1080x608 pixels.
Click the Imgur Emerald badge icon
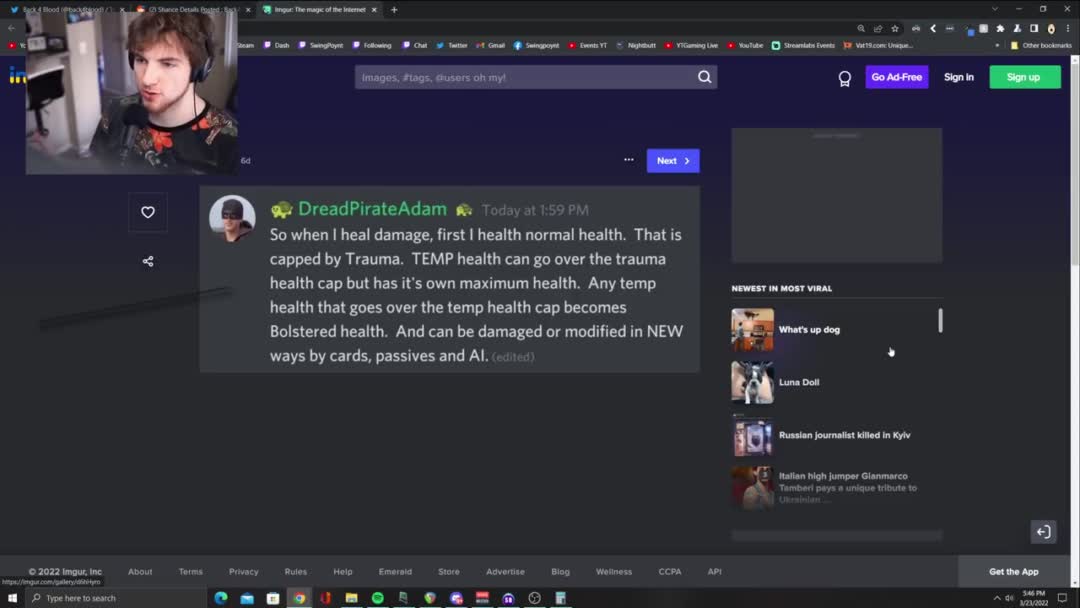point(844,78)
